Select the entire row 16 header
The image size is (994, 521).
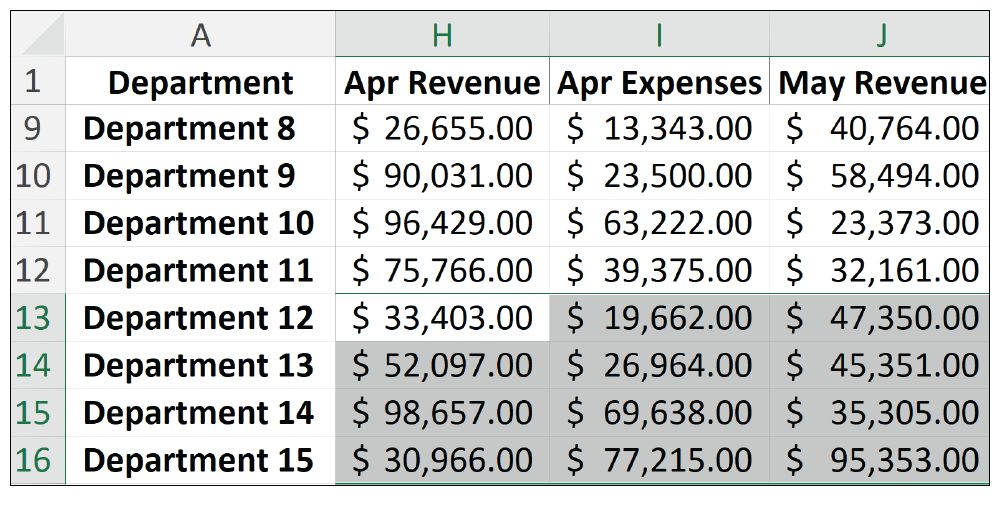pos(34,460)
